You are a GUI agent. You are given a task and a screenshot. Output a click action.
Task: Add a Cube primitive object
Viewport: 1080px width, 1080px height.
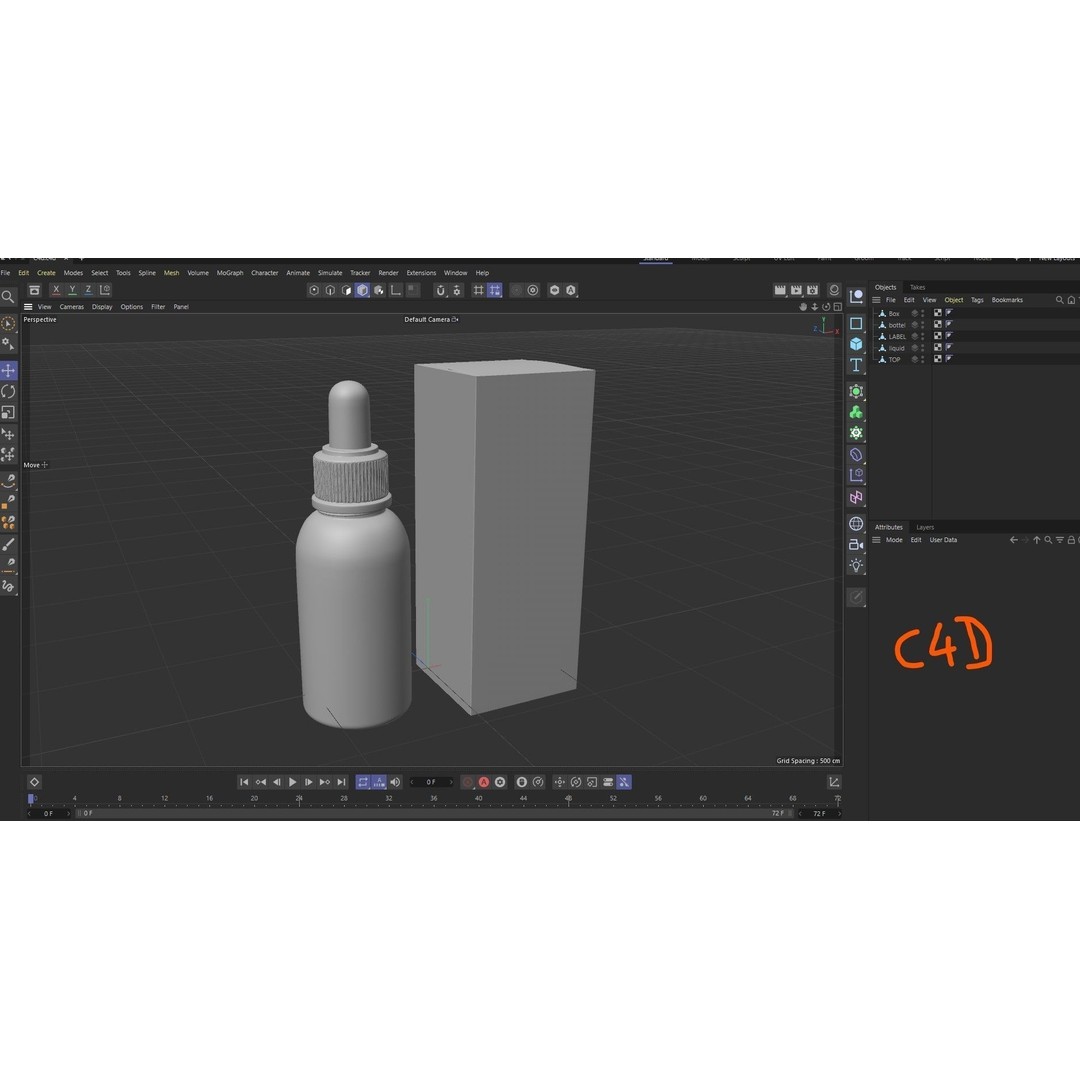tap(856, 344)
